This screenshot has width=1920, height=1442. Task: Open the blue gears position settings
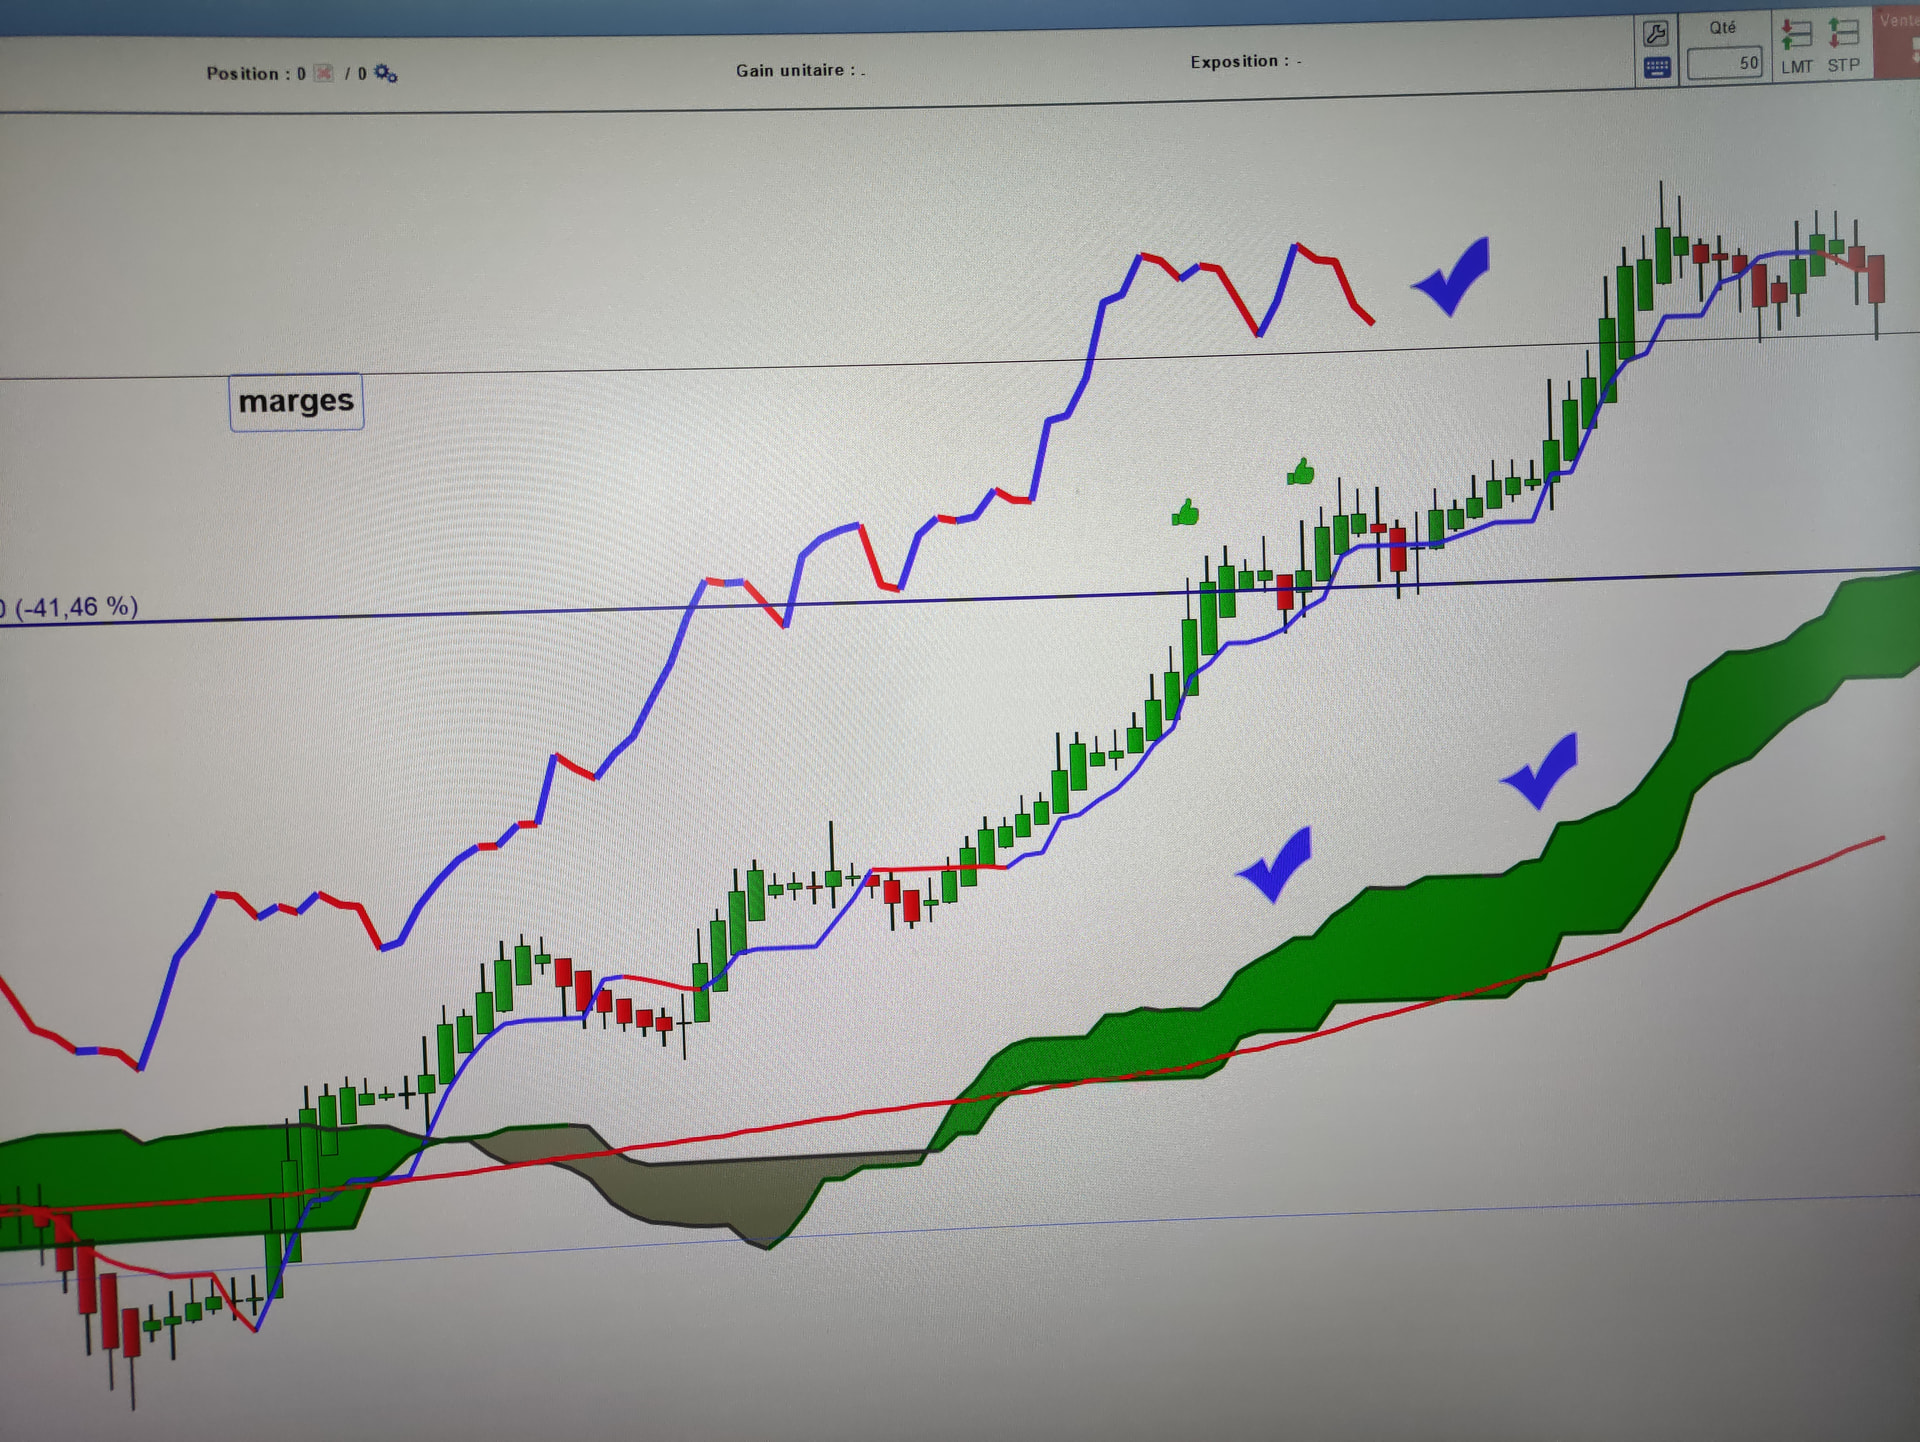pos(385,73)
